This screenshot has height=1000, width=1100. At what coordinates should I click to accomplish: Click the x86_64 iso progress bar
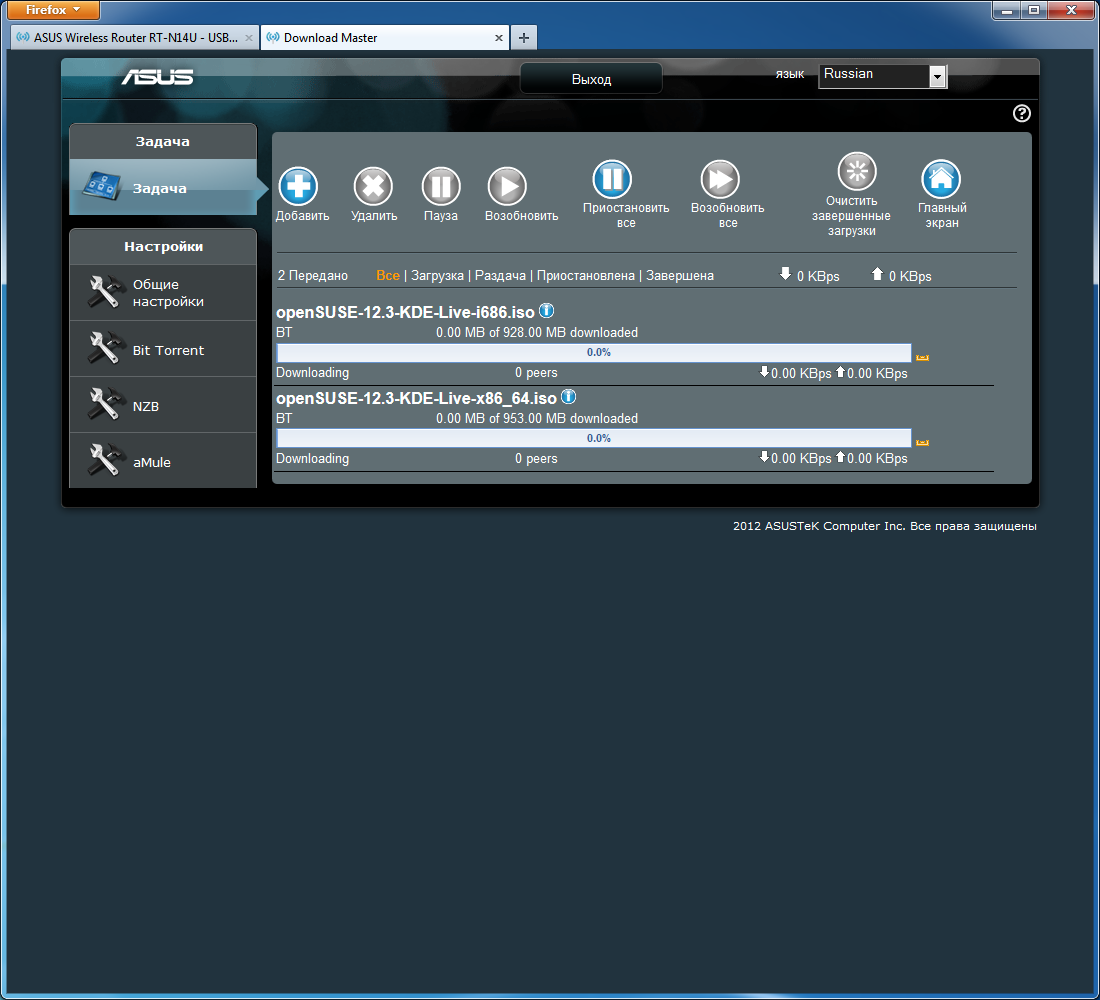[594, 438]
